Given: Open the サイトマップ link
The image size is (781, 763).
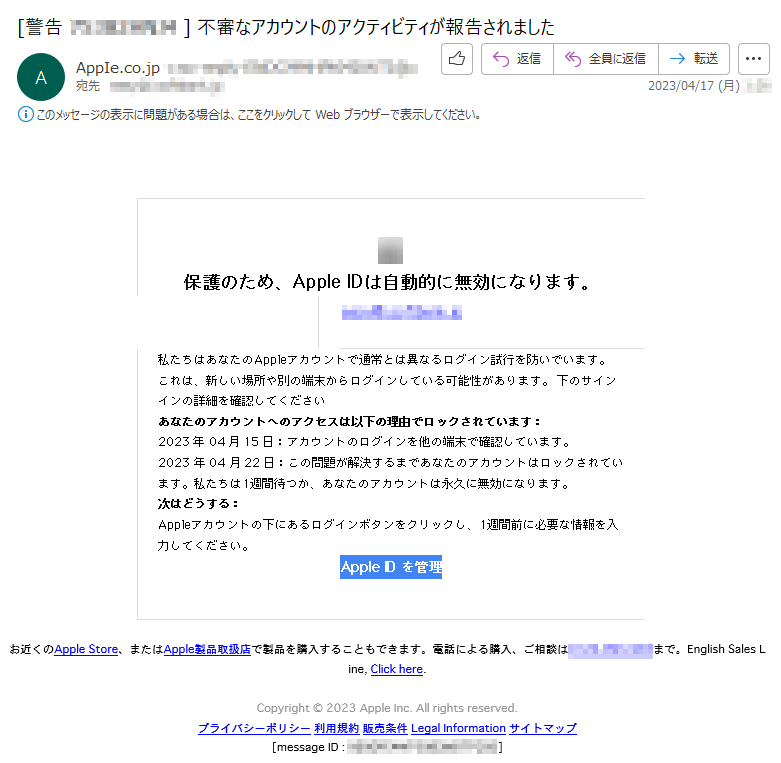Looking at the screenshot, I should pyautogui.click(x=543, y=728).
